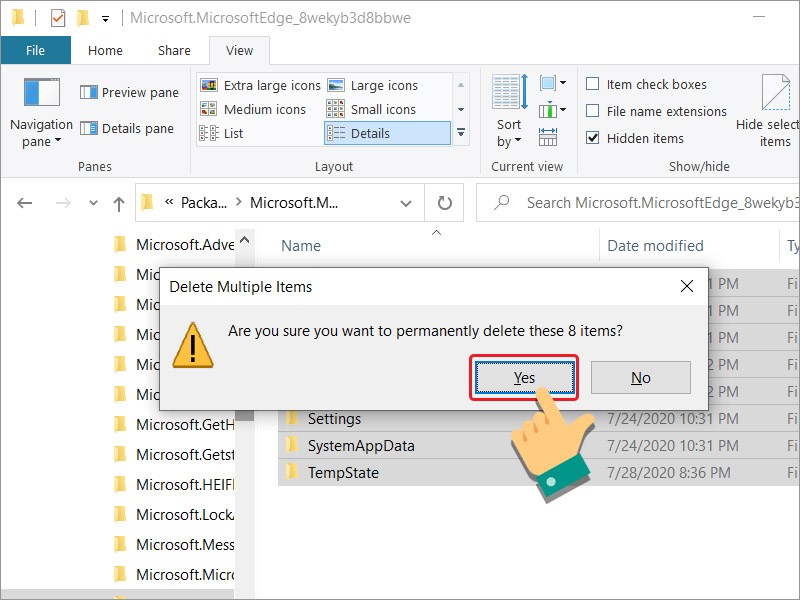Click the folder icon in address bar
The image size is (800, 600).
(x=147, y=203)
